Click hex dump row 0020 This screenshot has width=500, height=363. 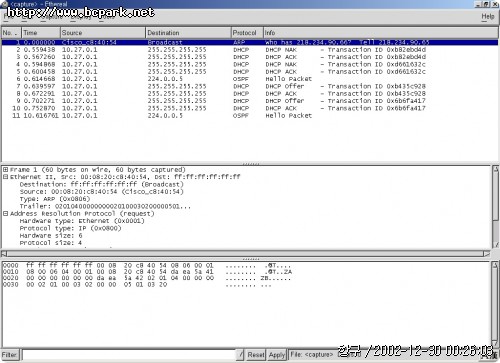click(147, 278)
